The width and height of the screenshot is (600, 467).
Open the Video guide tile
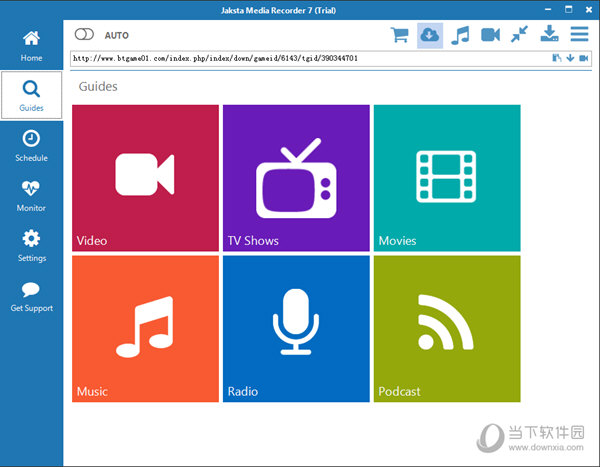pos(145,178)
